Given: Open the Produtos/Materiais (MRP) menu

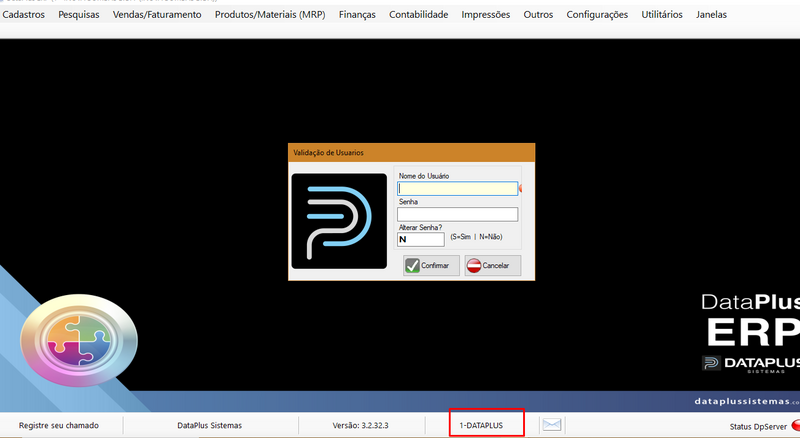Looking at the screenshot, I should pos(270,15).
